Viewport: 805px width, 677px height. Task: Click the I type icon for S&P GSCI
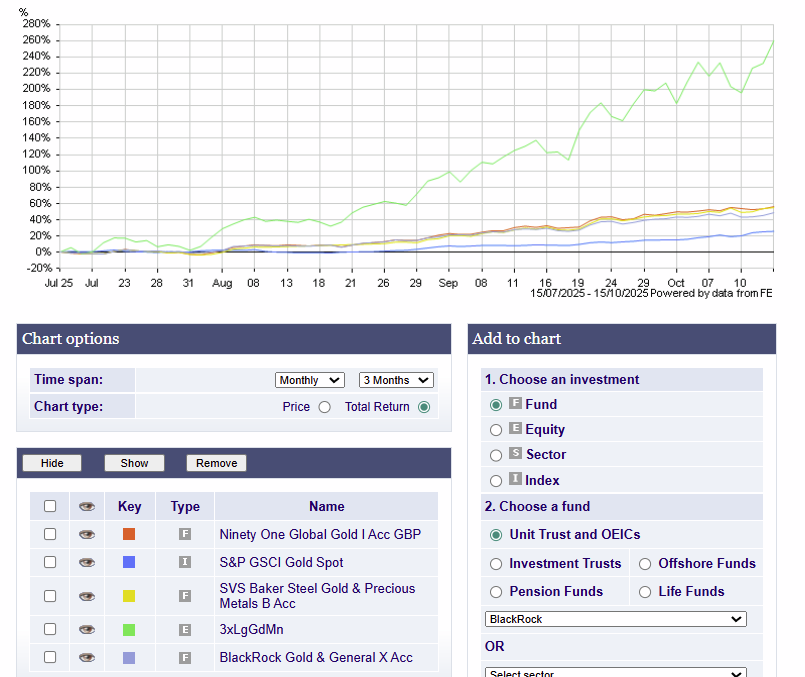point(185,563)
